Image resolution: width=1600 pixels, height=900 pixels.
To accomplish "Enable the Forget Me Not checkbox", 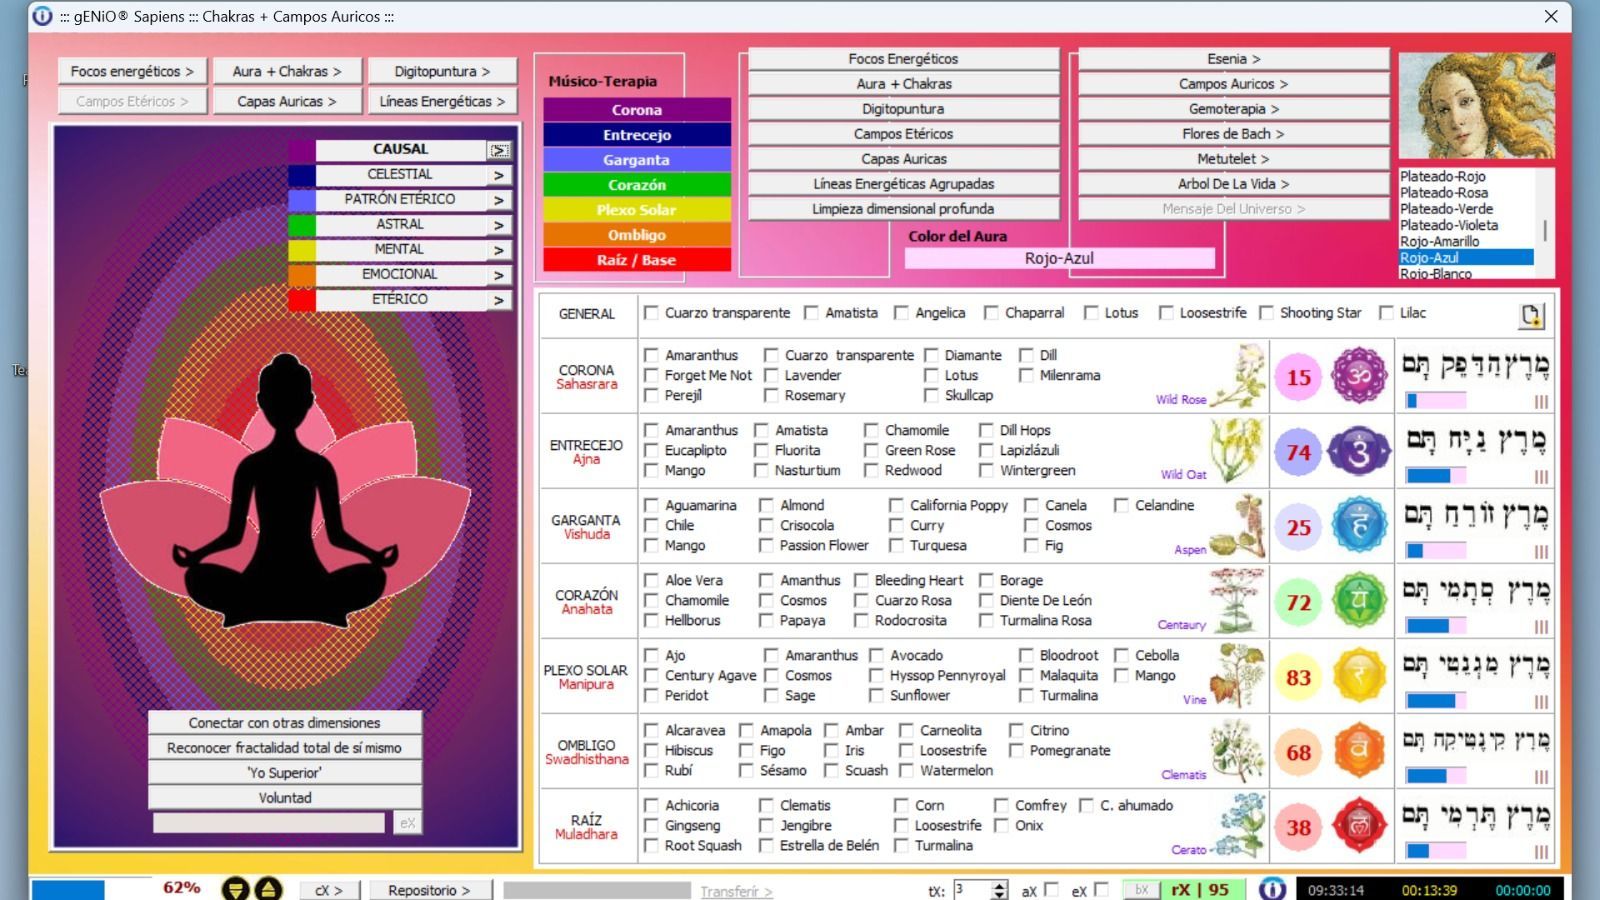I will point(652,375).
